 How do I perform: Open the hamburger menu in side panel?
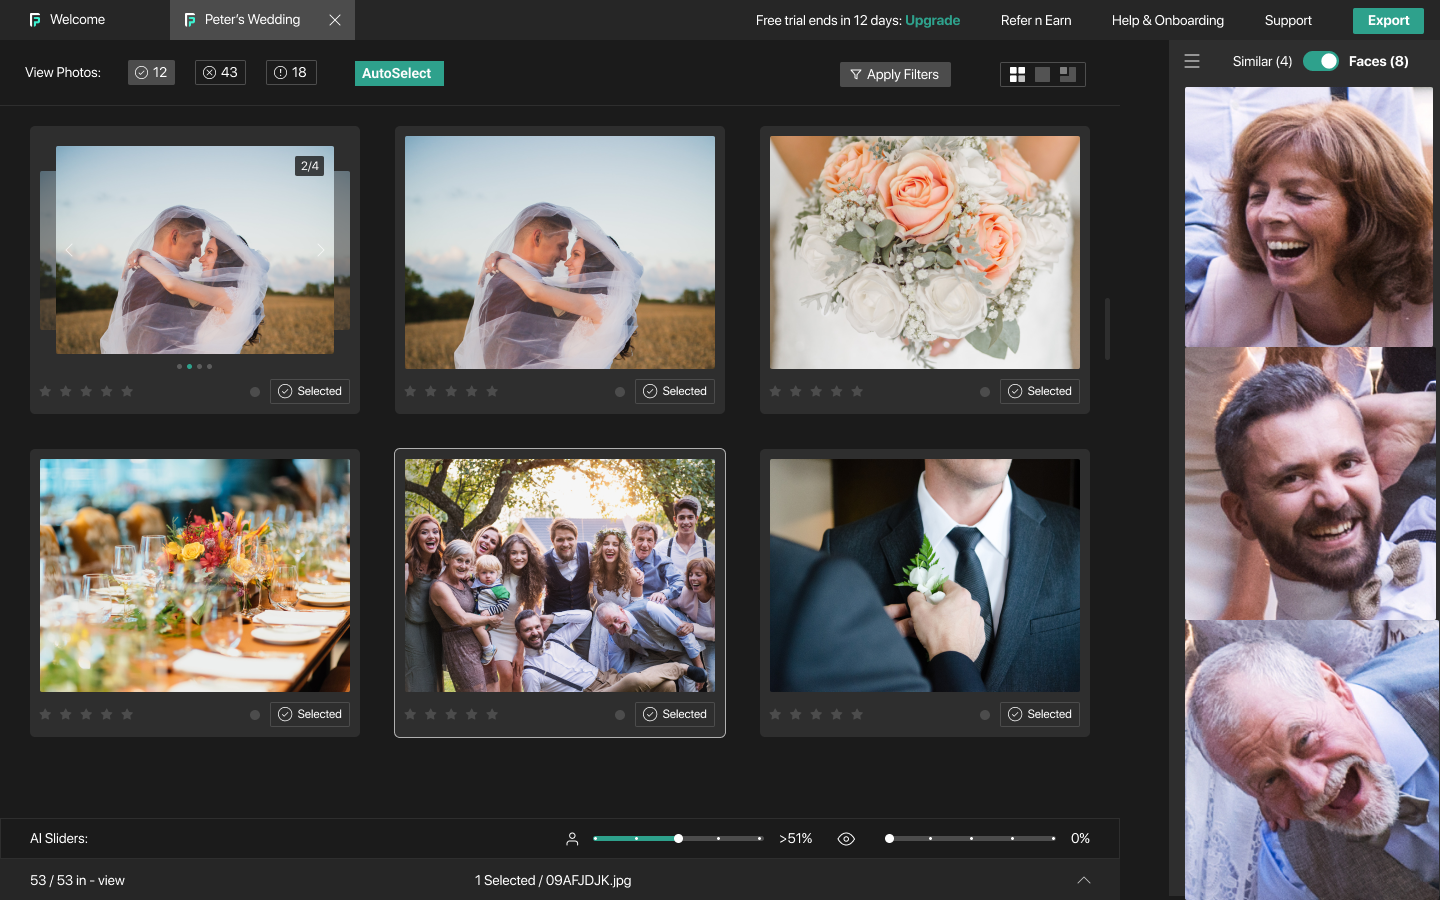click(x=1192, y=61)
